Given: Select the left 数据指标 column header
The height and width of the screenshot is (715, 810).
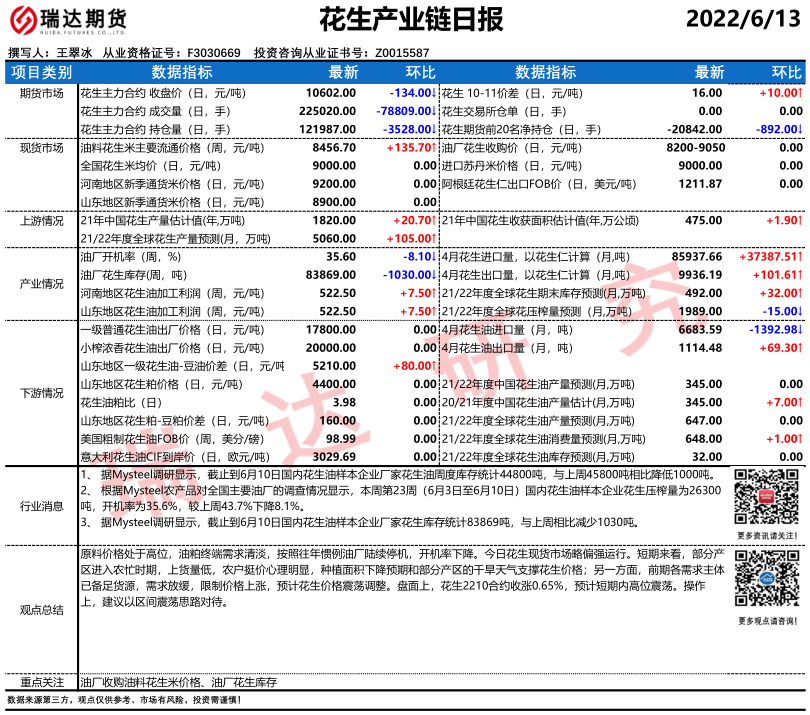Looking at the screenshot, I should click(181, 73).
